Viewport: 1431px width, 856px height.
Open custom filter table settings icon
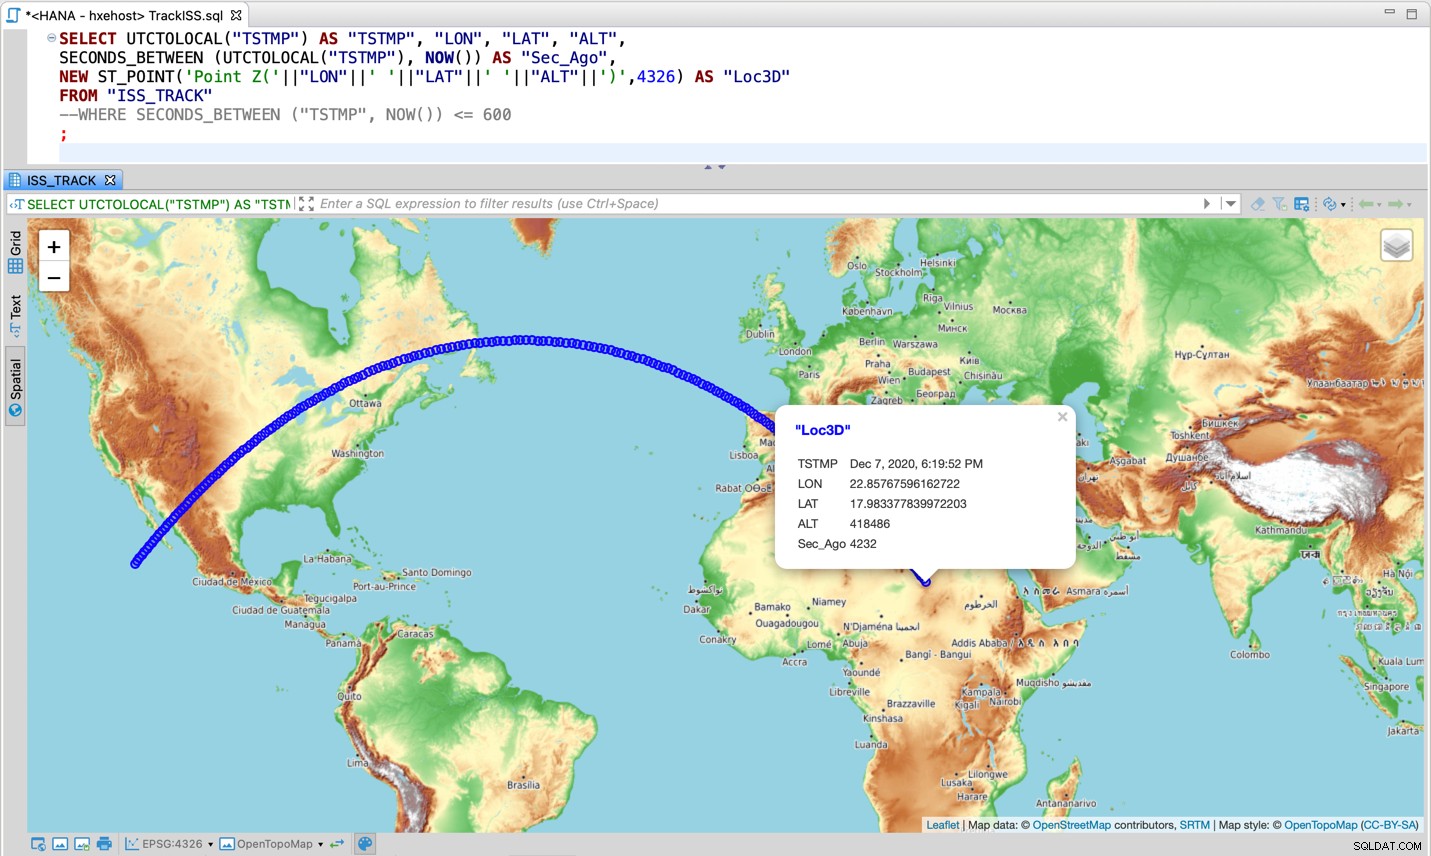click(x=1301, y=204)
